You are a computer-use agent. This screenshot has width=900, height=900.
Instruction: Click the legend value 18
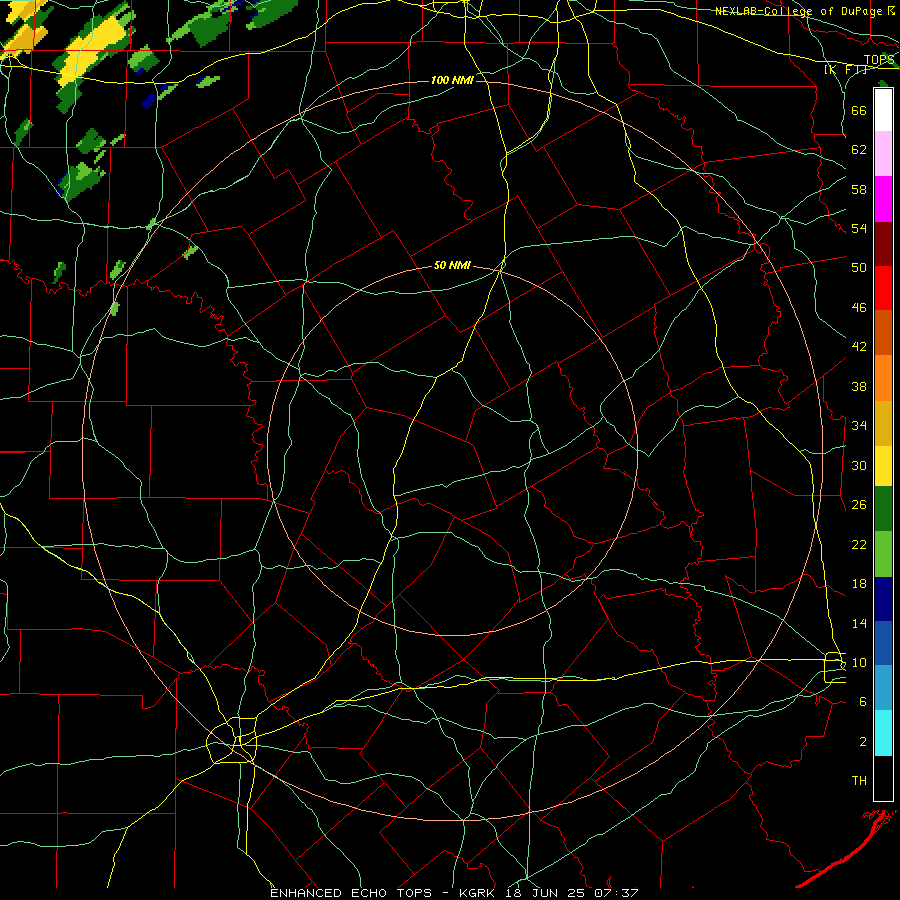click(x=859, y=584)
